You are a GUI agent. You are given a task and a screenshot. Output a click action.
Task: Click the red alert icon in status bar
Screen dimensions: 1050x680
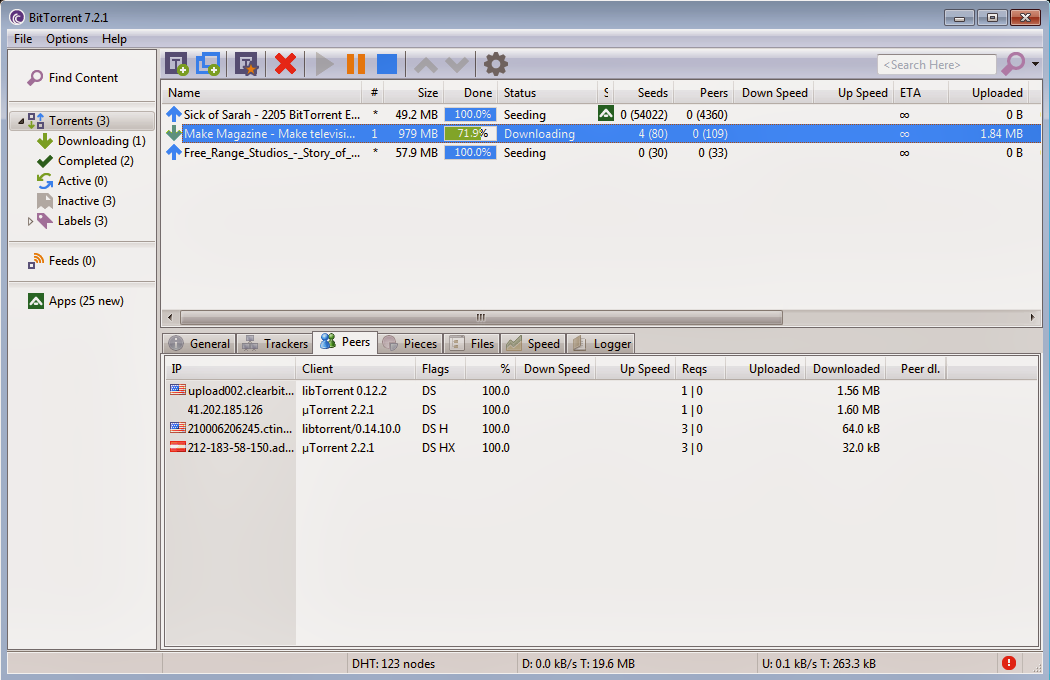[x=1008, y=663]
